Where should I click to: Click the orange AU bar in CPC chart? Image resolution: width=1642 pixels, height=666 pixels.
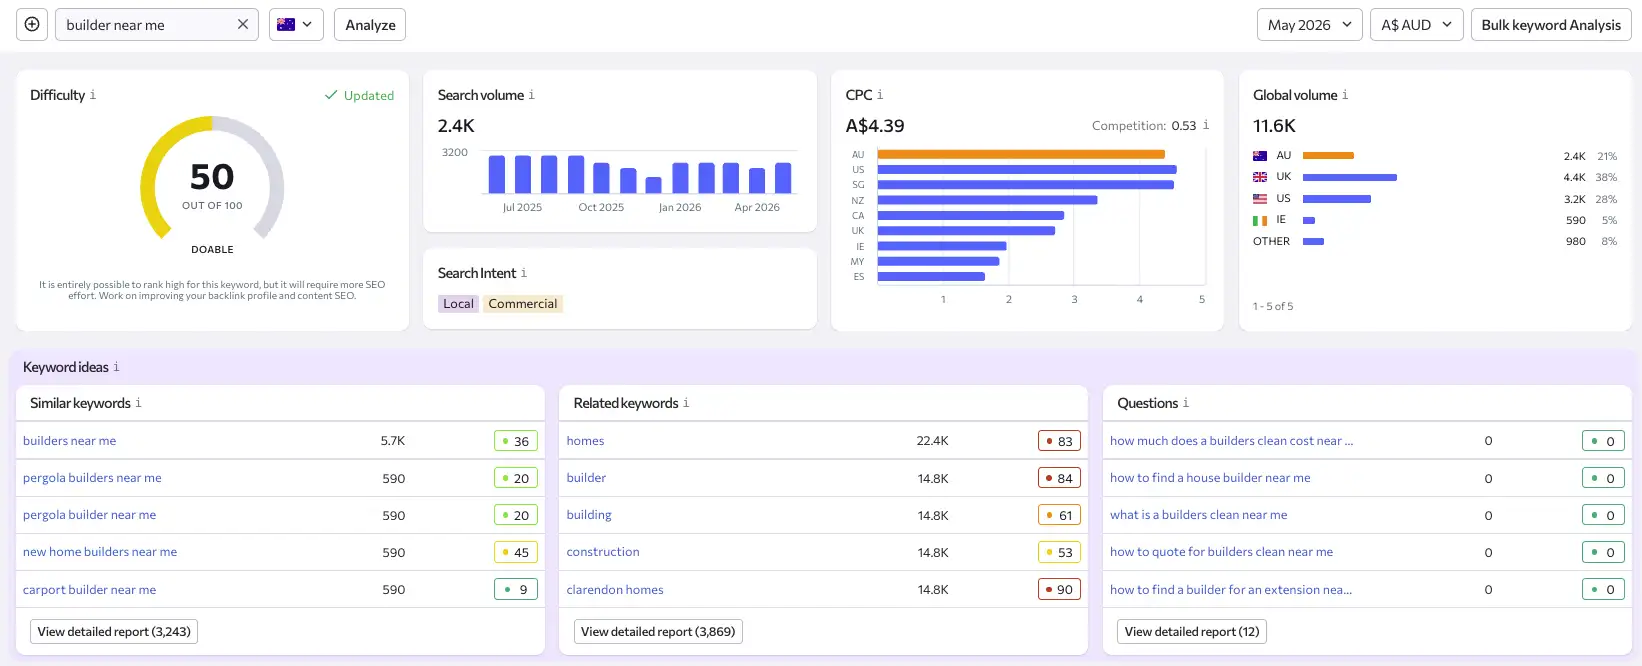click(1021, 154)
